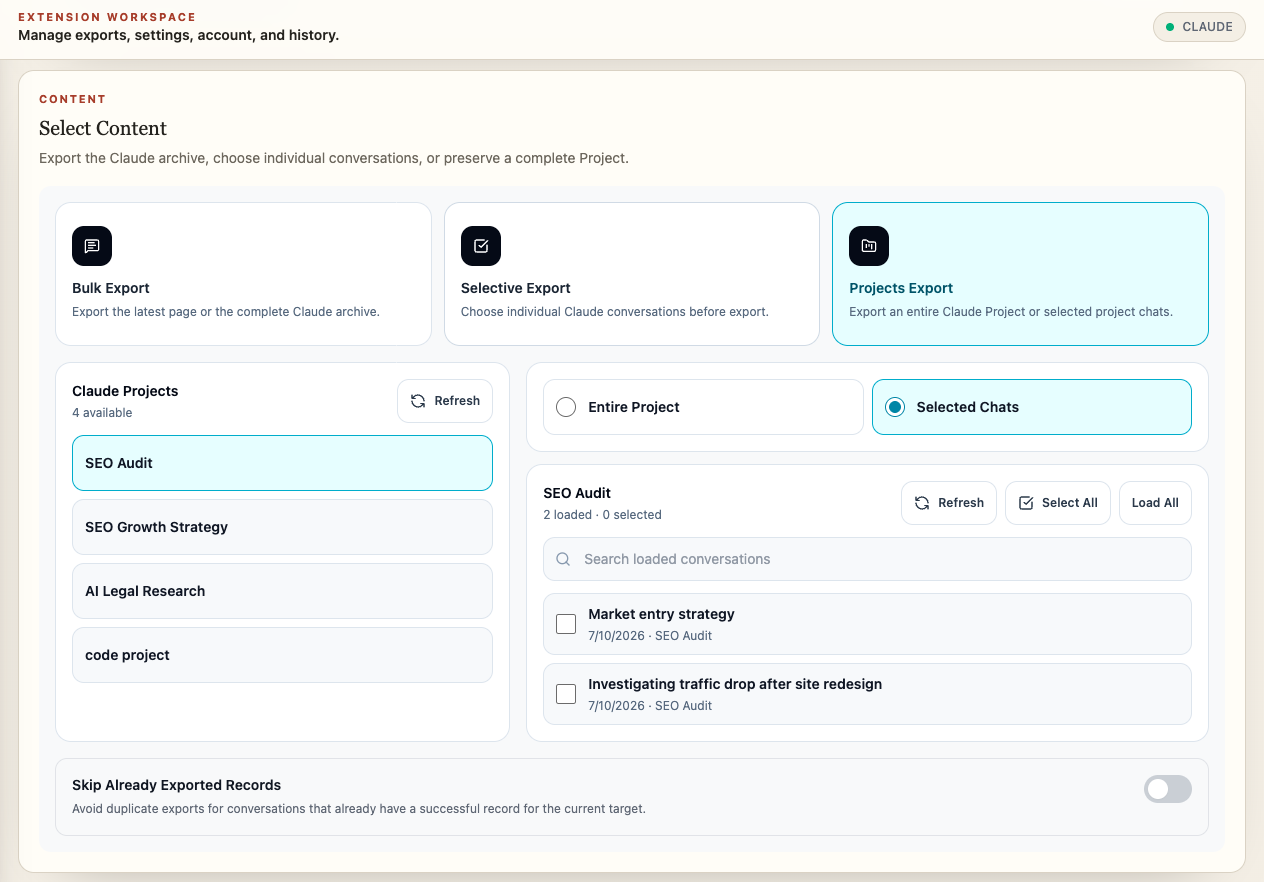Select the AI Legal Research project

[282, 591]
